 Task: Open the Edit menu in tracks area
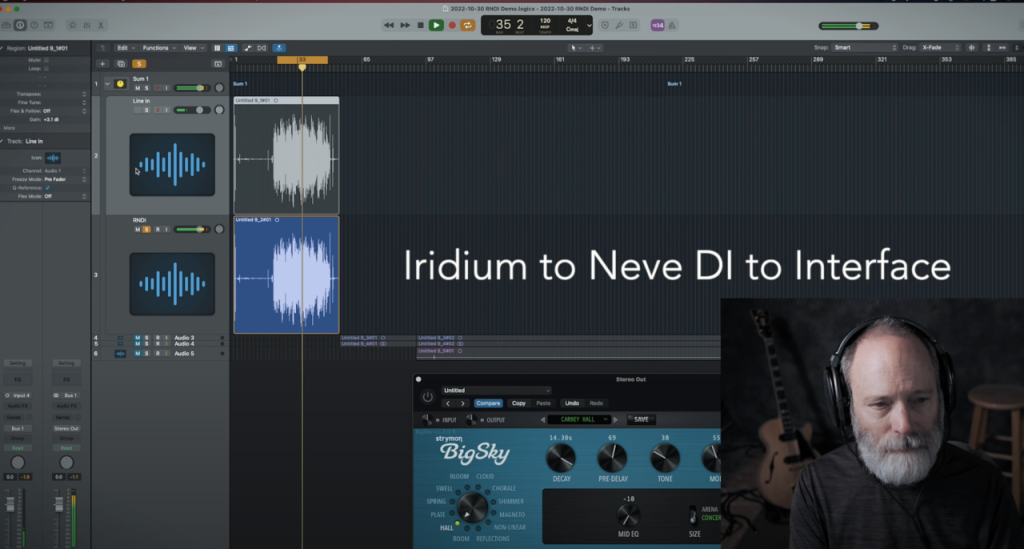tap(124, 47)
